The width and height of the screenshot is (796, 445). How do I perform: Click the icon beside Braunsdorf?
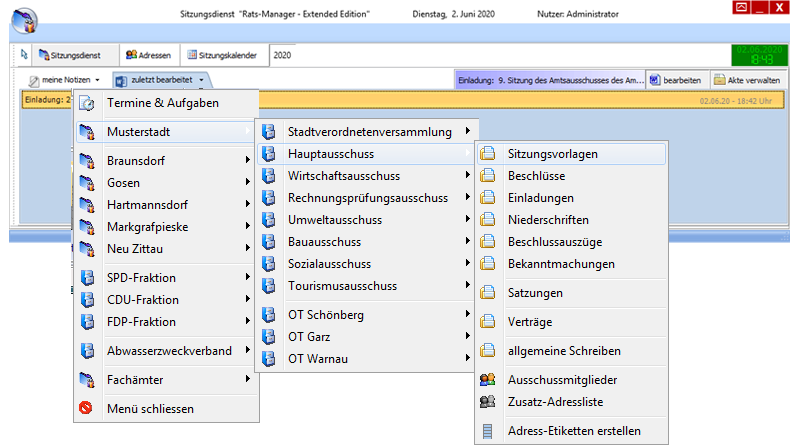click(x=87, y=161)
